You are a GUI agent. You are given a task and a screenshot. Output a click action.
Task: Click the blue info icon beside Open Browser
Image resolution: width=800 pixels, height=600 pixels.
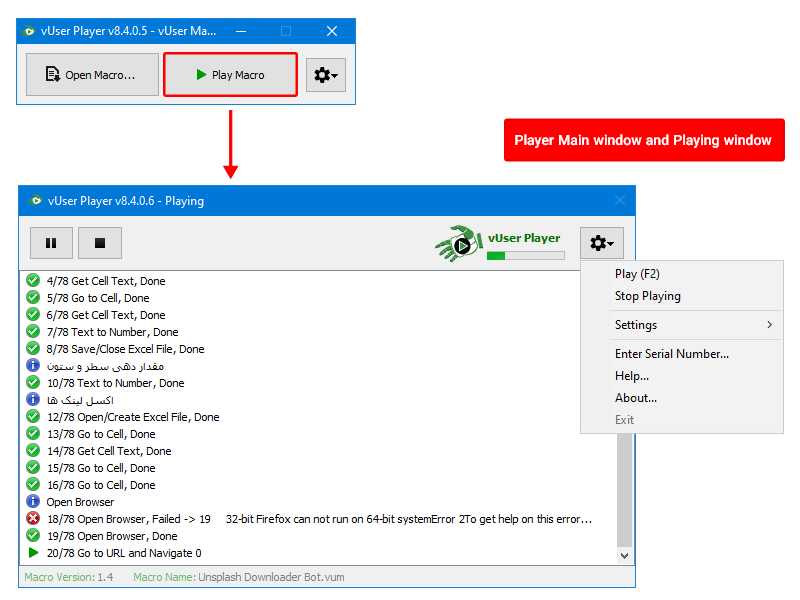[33, 501]
